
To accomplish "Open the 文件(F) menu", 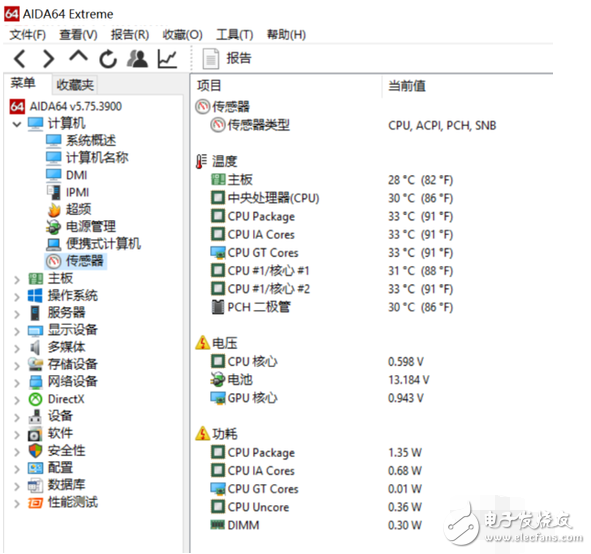I will coord(28,35).
